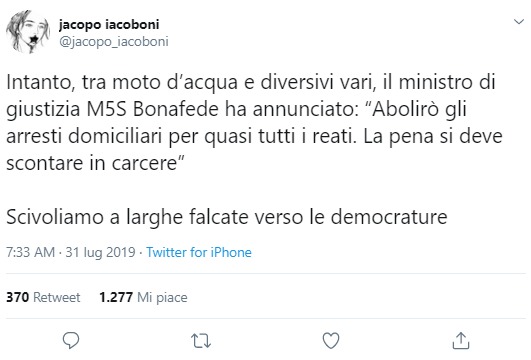The height and width of the screenshot is (360, 531).
Task: Click the 31 lug 2019 date
Action: click(100, 252)
